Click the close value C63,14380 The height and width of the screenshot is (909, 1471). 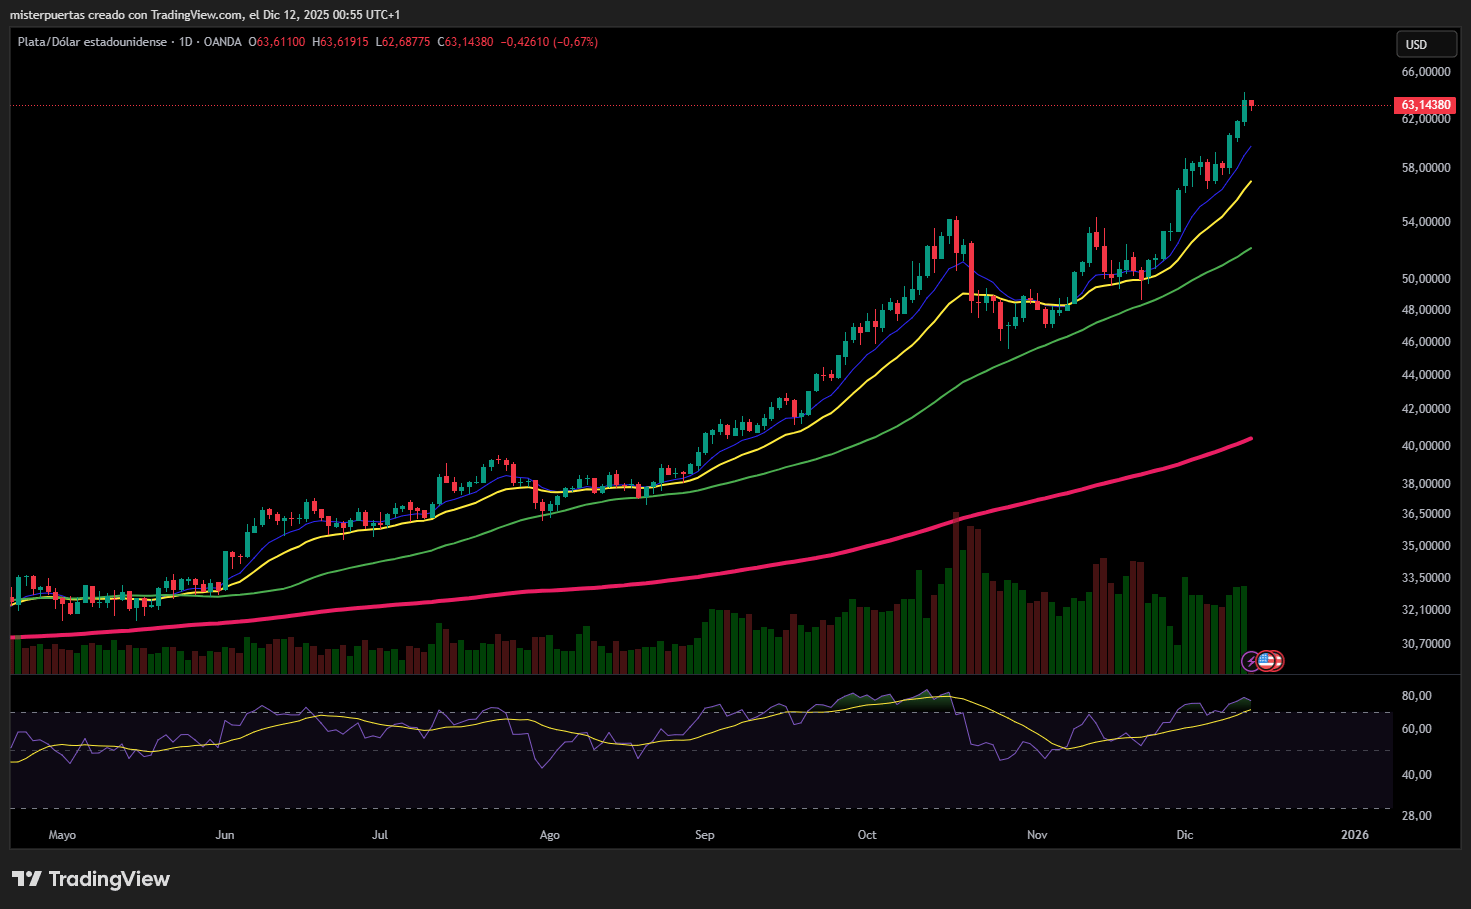click(x=466, y=42)
